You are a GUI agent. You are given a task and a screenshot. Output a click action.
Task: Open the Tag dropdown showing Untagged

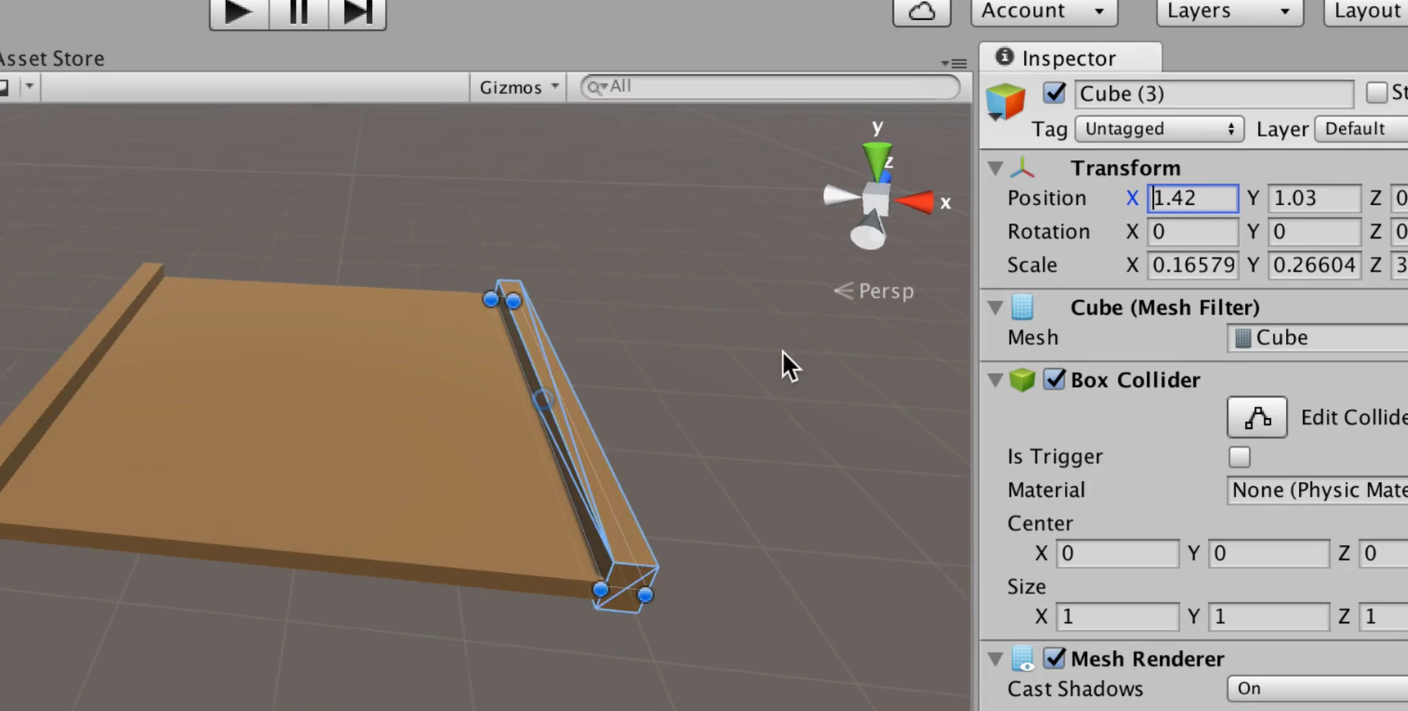point(1159,129)
